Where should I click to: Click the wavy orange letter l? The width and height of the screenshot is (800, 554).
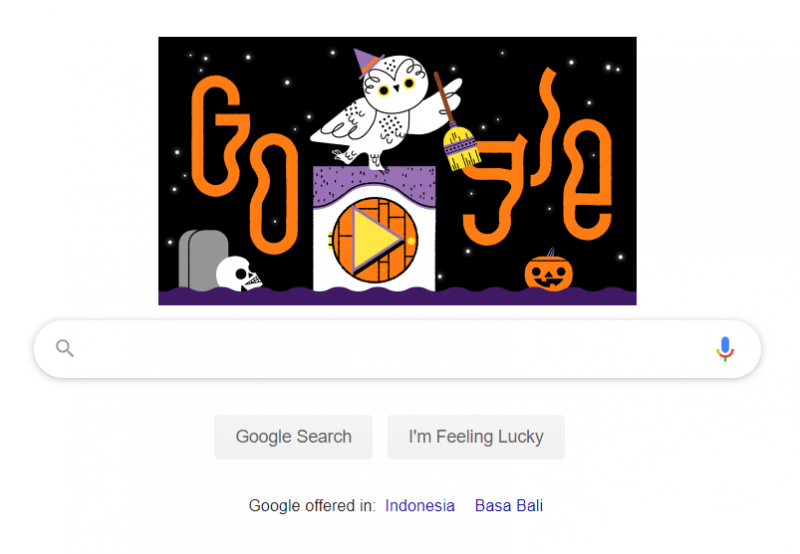point(545,127)
